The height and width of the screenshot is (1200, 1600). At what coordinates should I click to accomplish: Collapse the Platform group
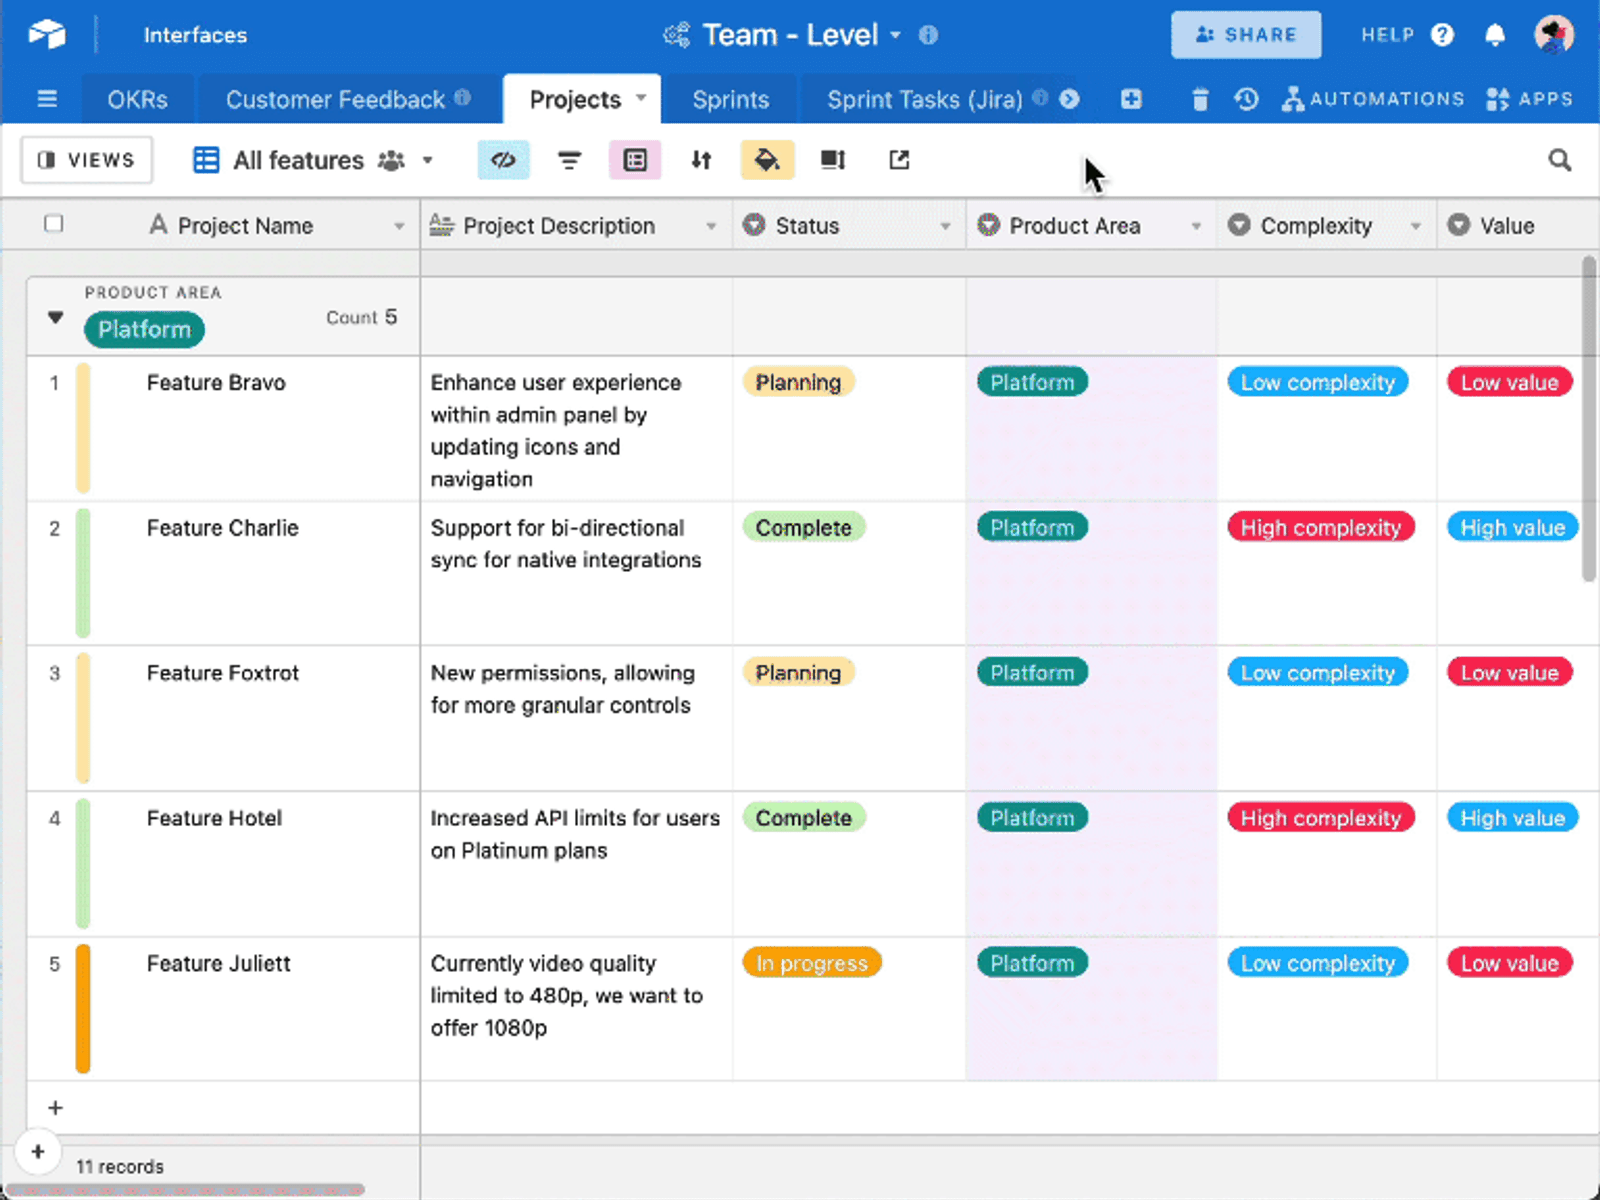(x=56, y=318)
